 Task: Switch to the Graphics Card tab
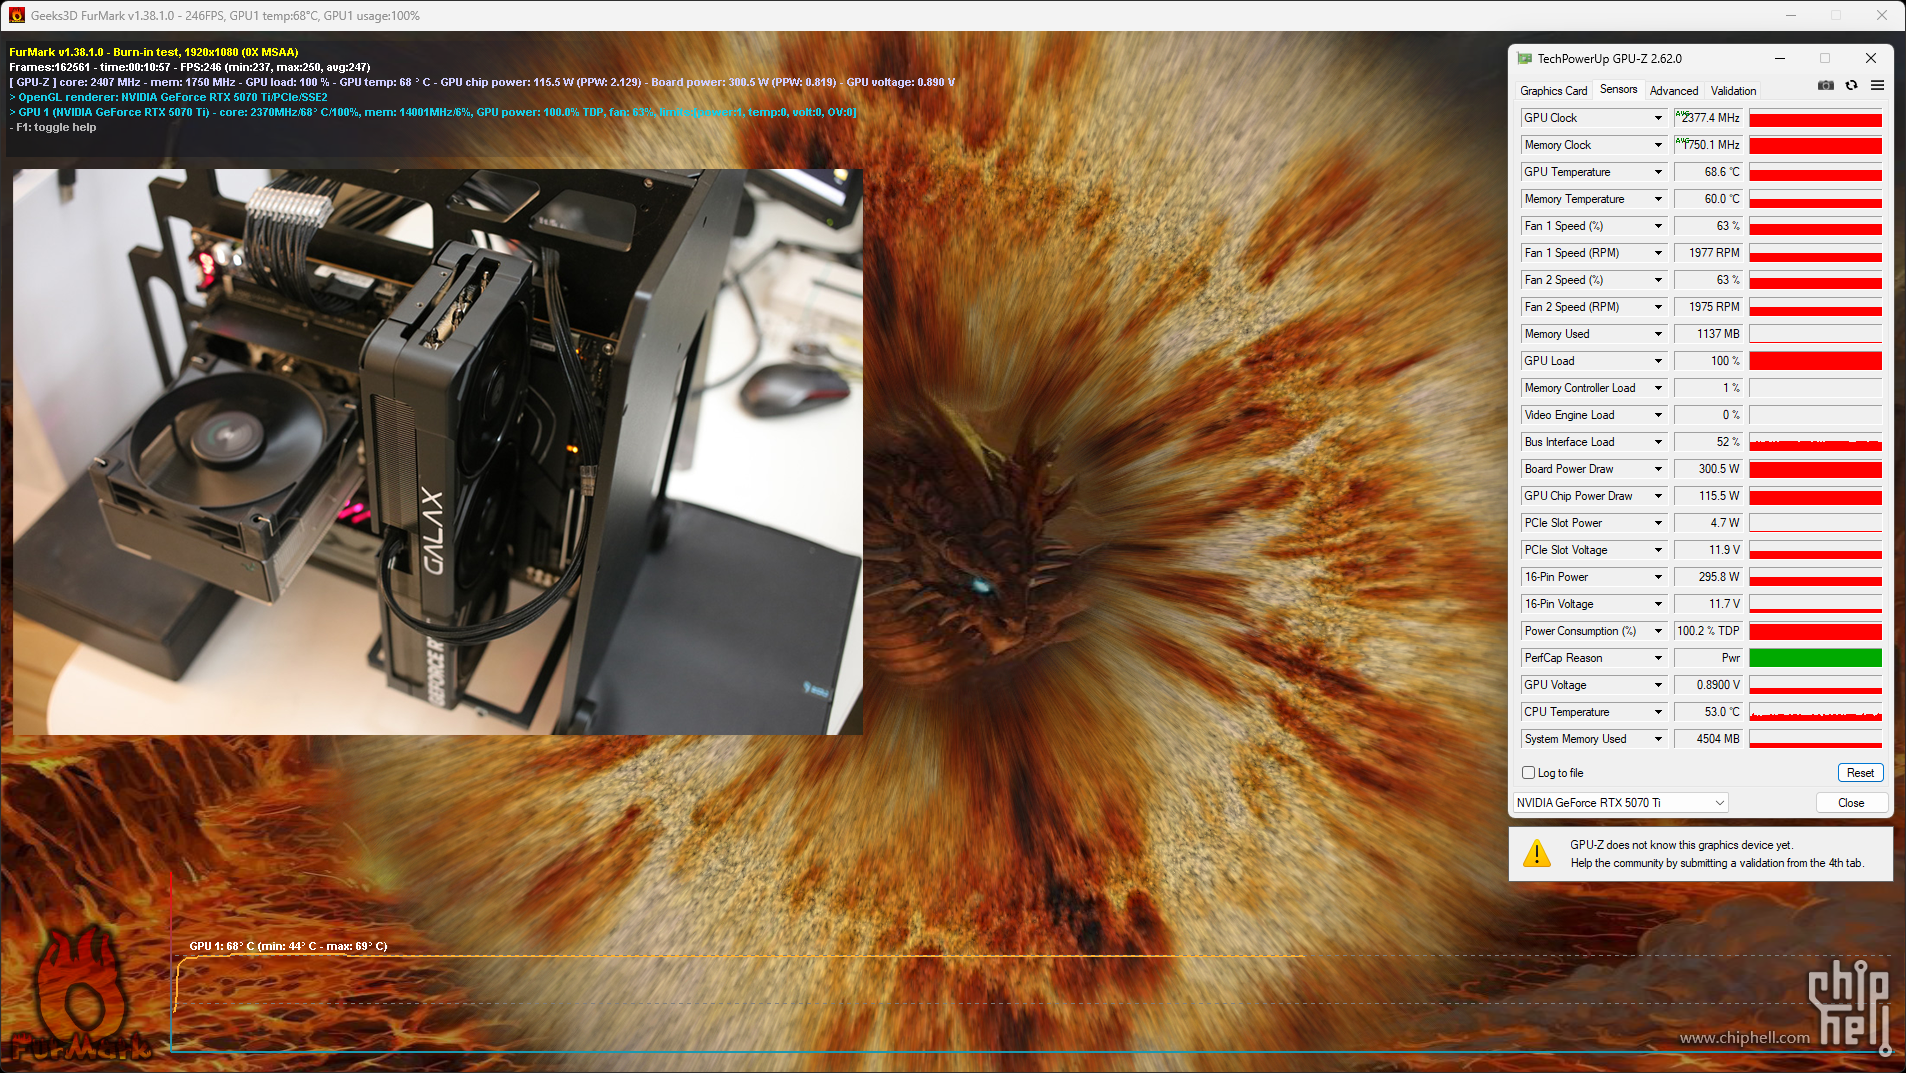[1553, 91]
